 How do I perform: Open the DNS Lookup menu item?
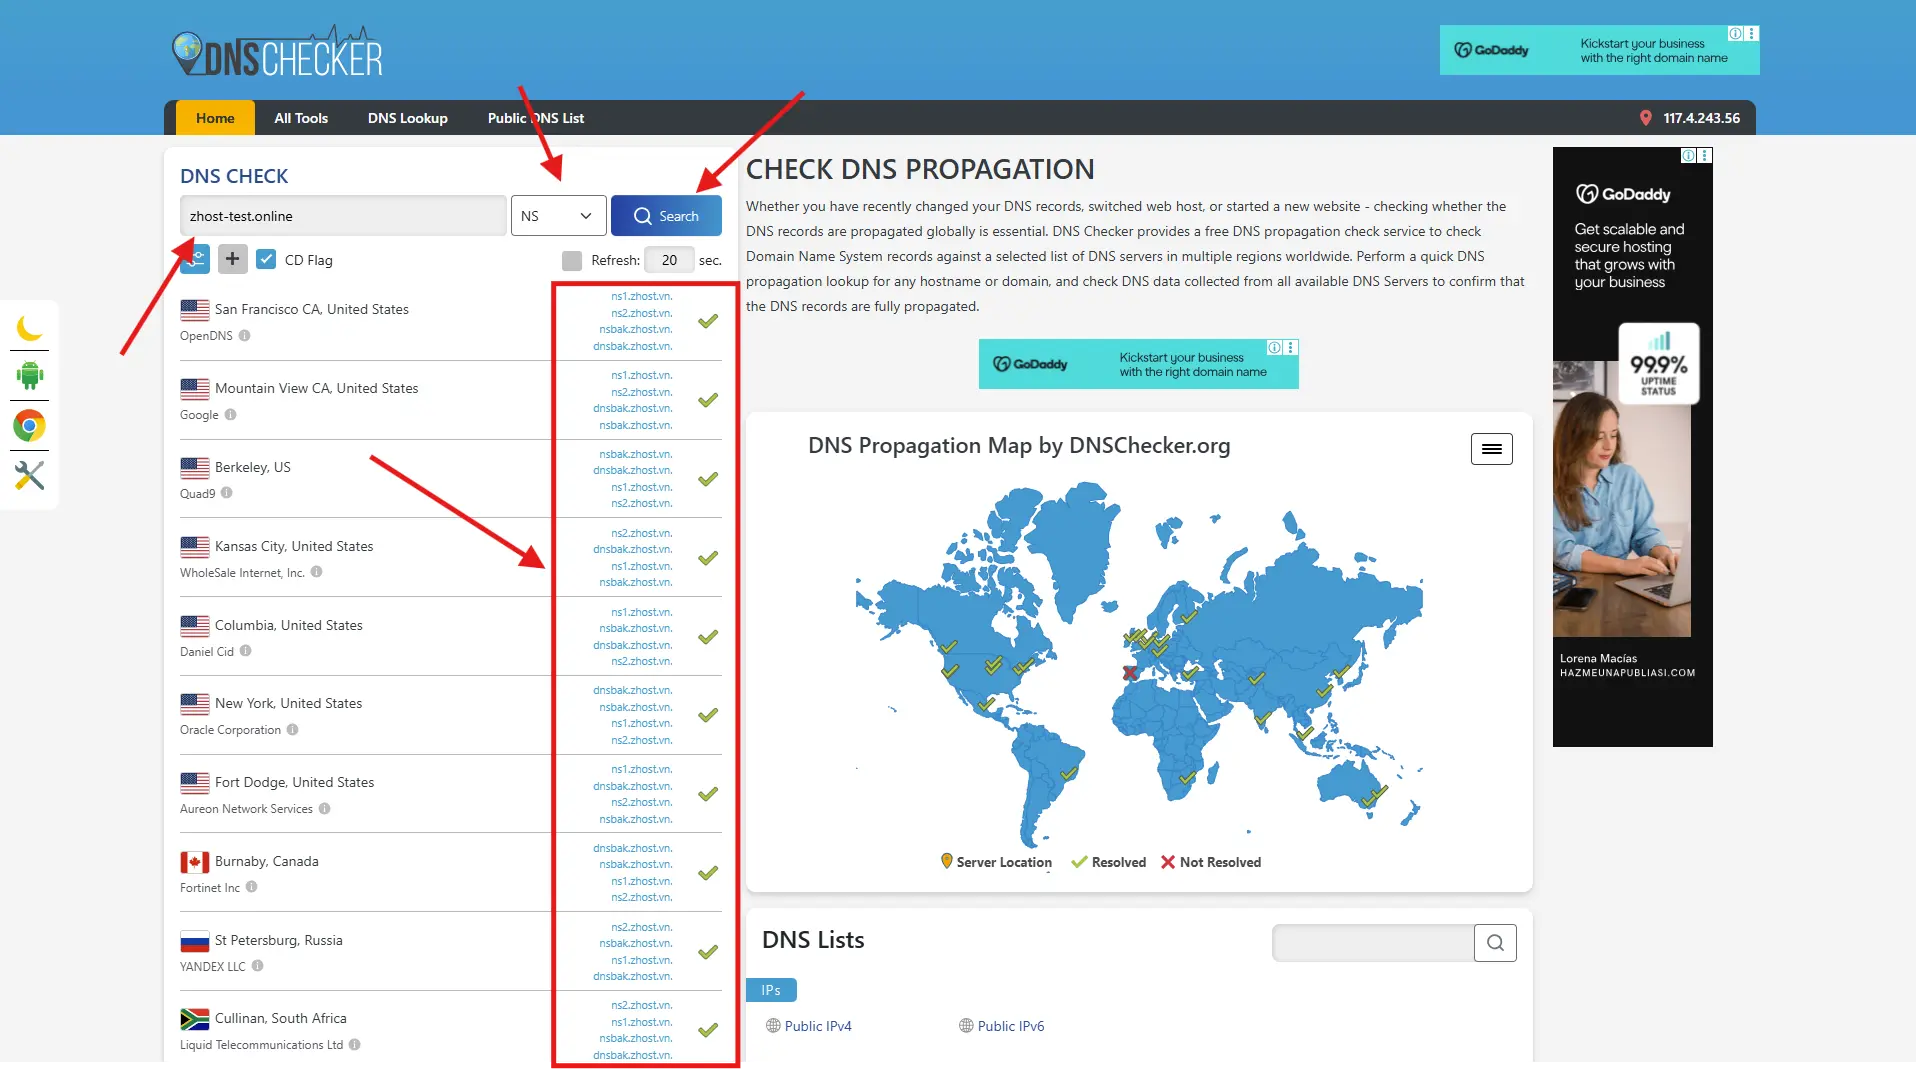click(408, 118)
